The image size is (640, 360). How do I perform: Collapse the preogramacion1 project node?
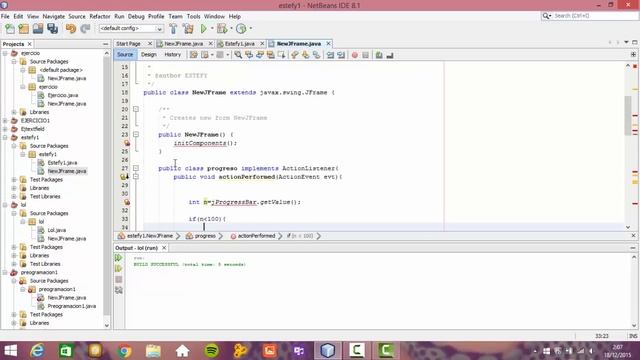(x=5, y=272)
